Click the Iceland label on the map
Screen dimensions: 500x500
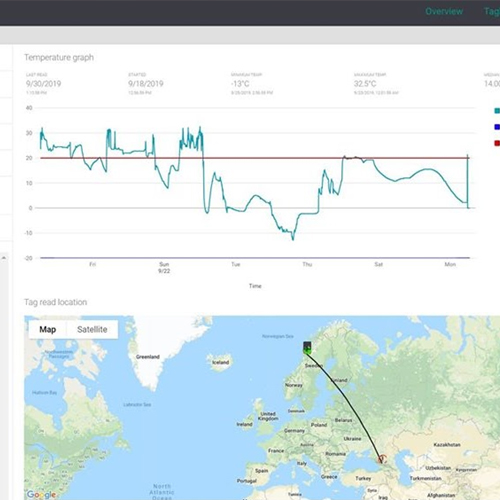pyautogui.click(x=221, y=362)
